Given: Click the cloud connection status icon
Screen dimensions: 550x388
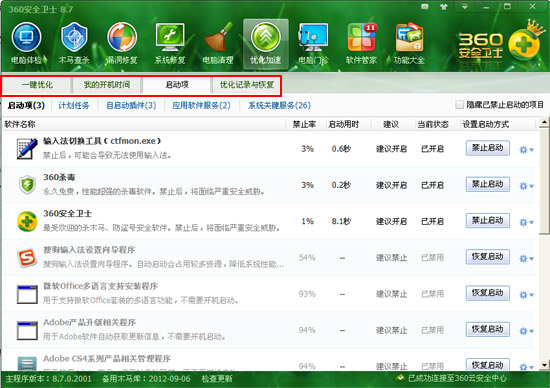Looking at the screenshot, I should (x=400, y=378).
